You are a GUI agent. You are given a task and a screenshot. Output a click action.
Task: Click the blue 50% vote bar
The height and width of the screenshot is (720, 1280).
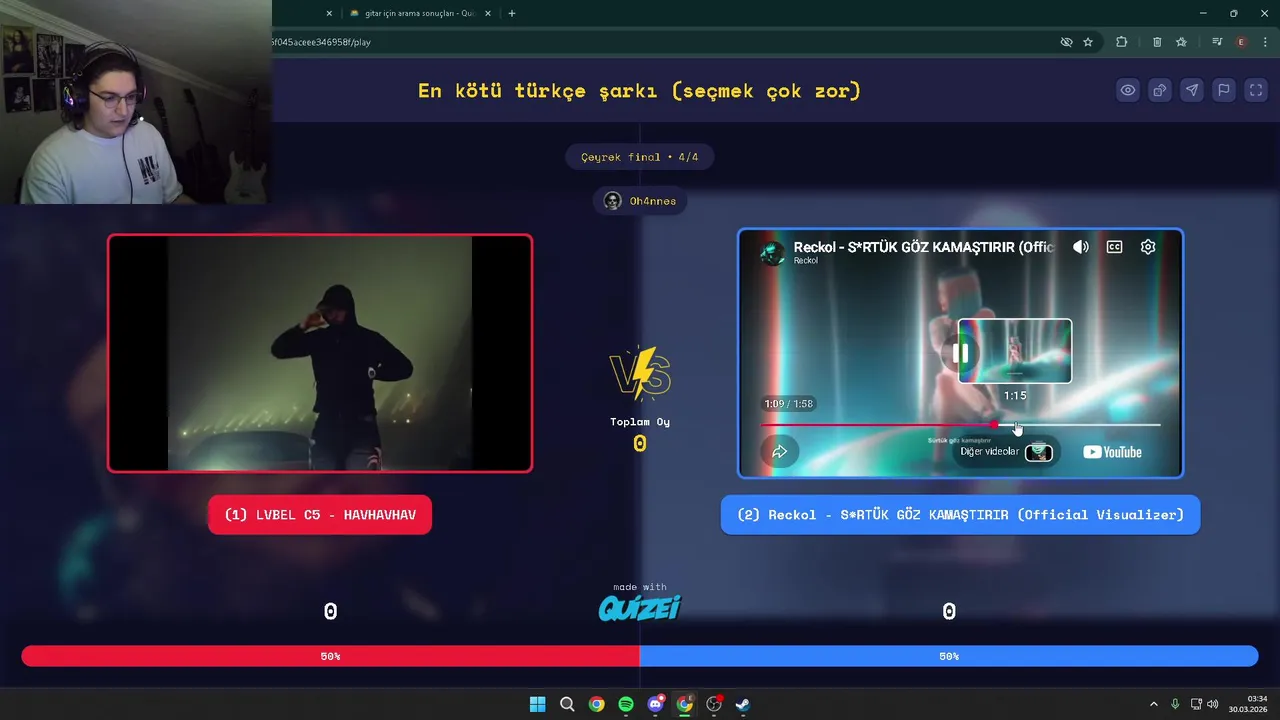pos(949,656)
